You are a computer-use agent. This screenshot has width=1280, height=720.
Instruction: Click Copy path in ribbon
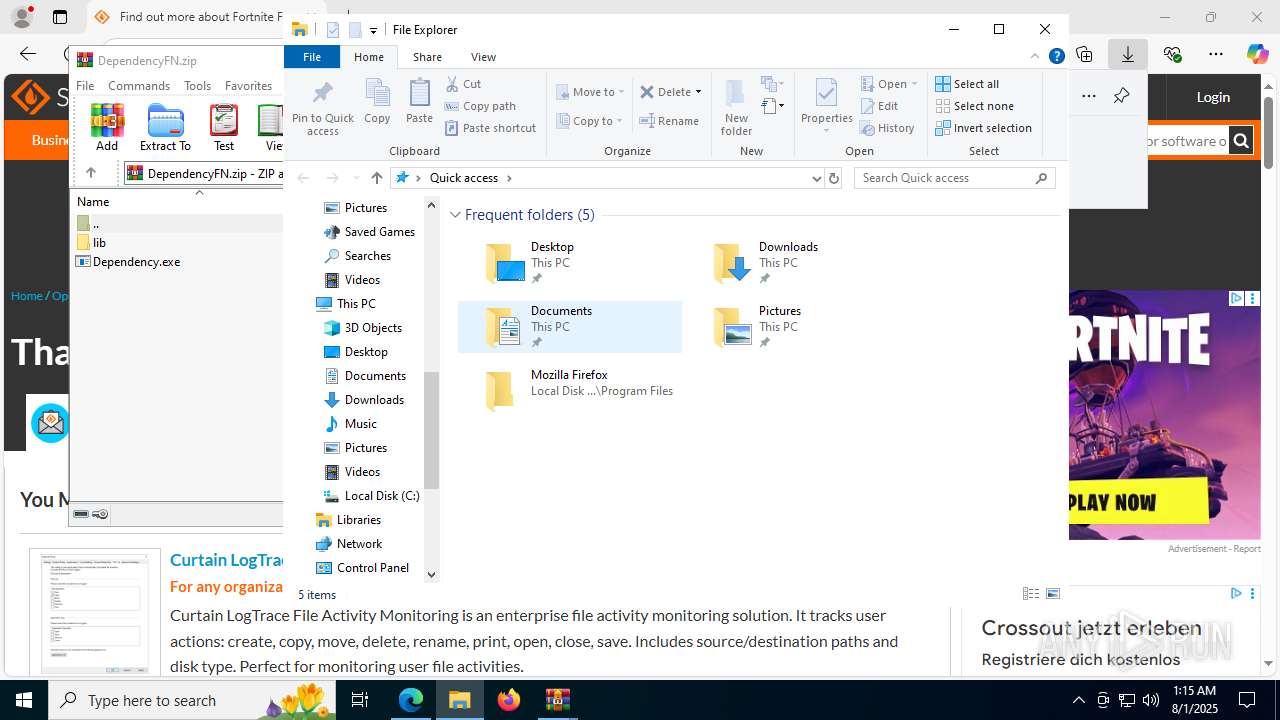480,106
